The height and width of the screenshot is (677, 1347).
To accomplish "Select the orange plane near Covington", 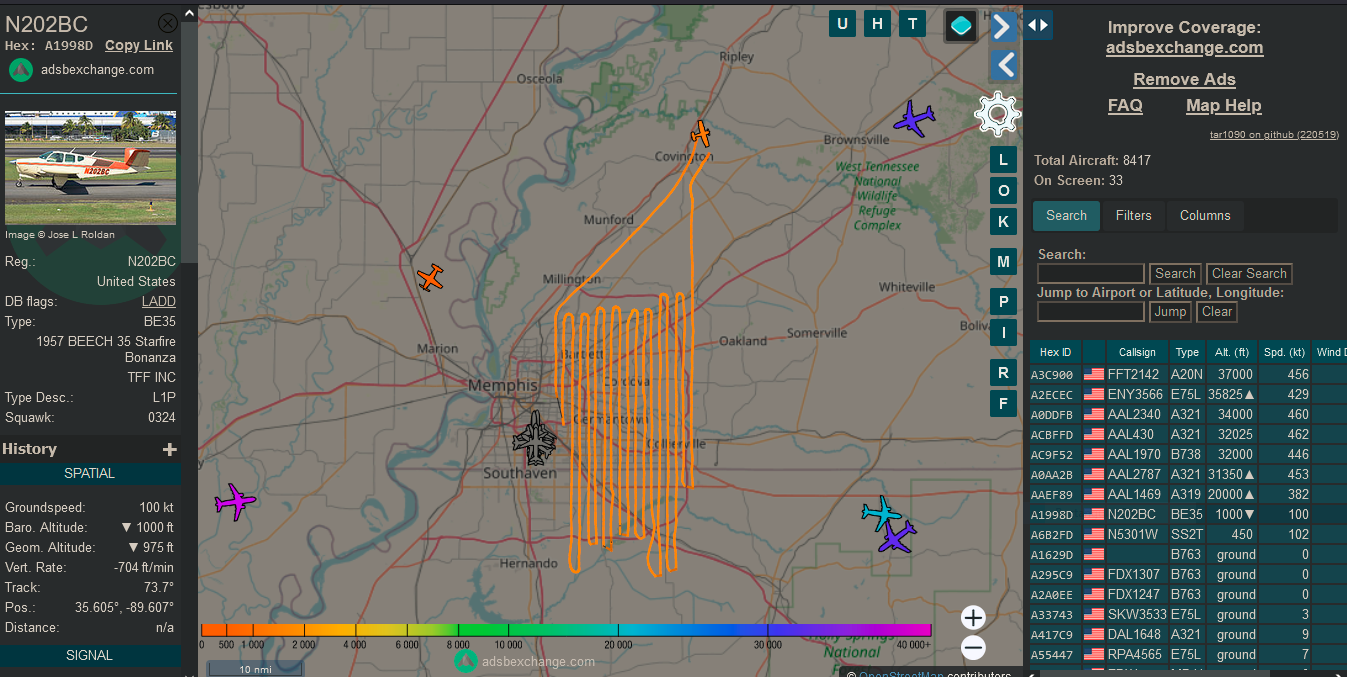I will click(702, 133).
